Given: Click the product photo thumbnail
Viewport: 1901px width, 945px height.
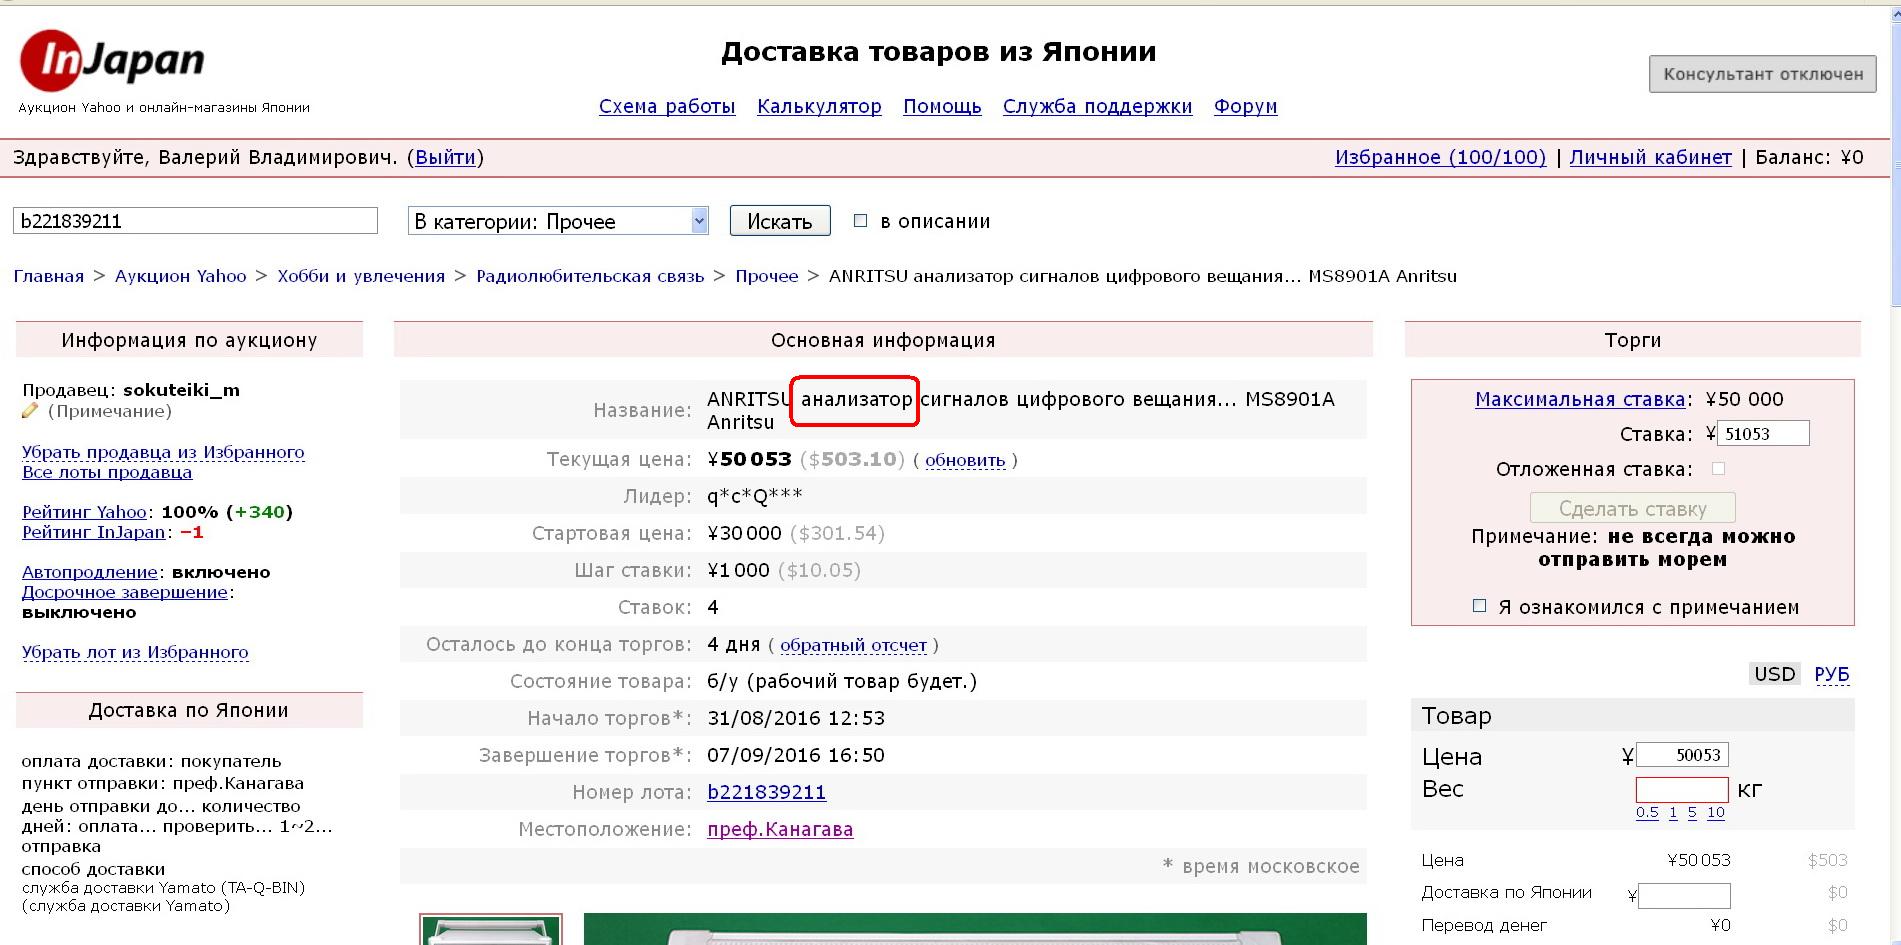Looking at the screenshot, I should coord(491,929).
